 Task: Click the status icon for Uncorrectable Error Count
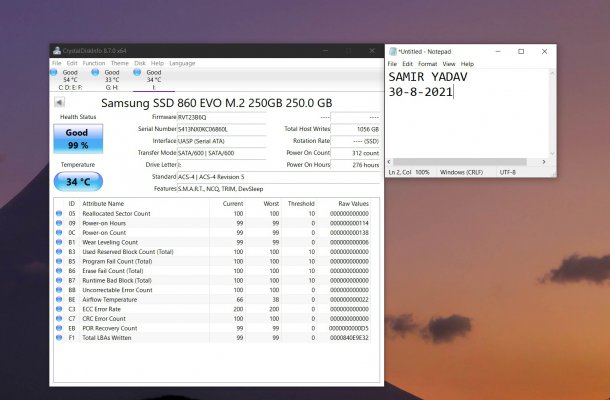click(59, 290)
